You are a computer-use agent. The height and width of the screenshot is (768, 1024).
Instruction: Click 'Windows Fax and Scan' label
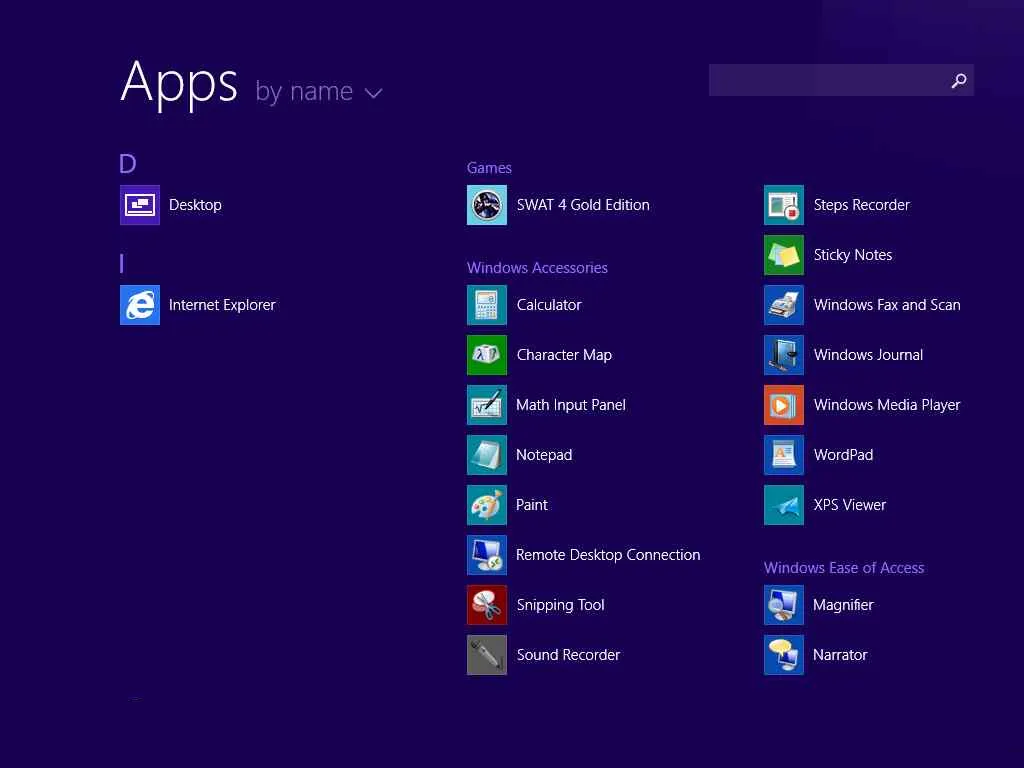(x=887, y=305)
